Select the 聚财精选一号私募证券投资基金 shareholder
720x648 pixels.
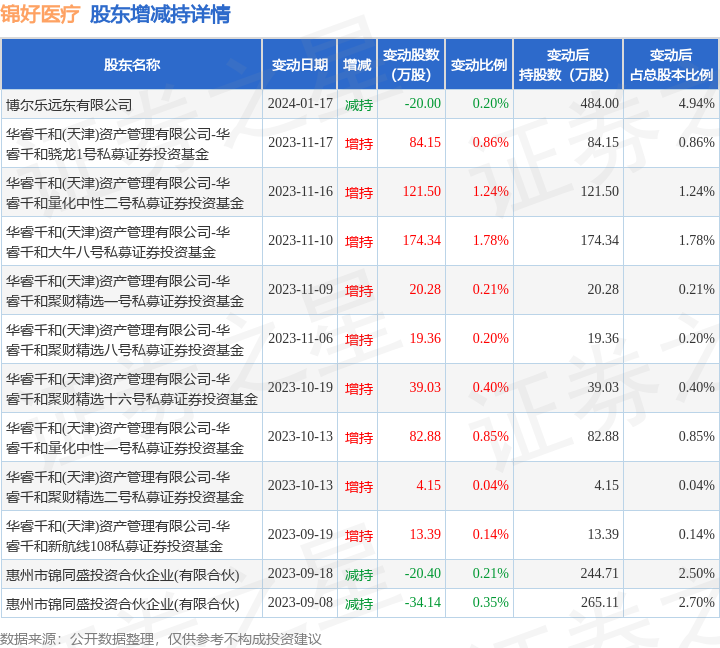click(x=125, y=291)
